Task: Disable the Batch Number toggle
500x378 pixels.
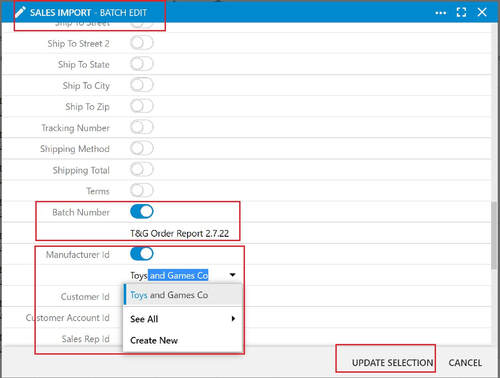Action: (x=142, y=212)
